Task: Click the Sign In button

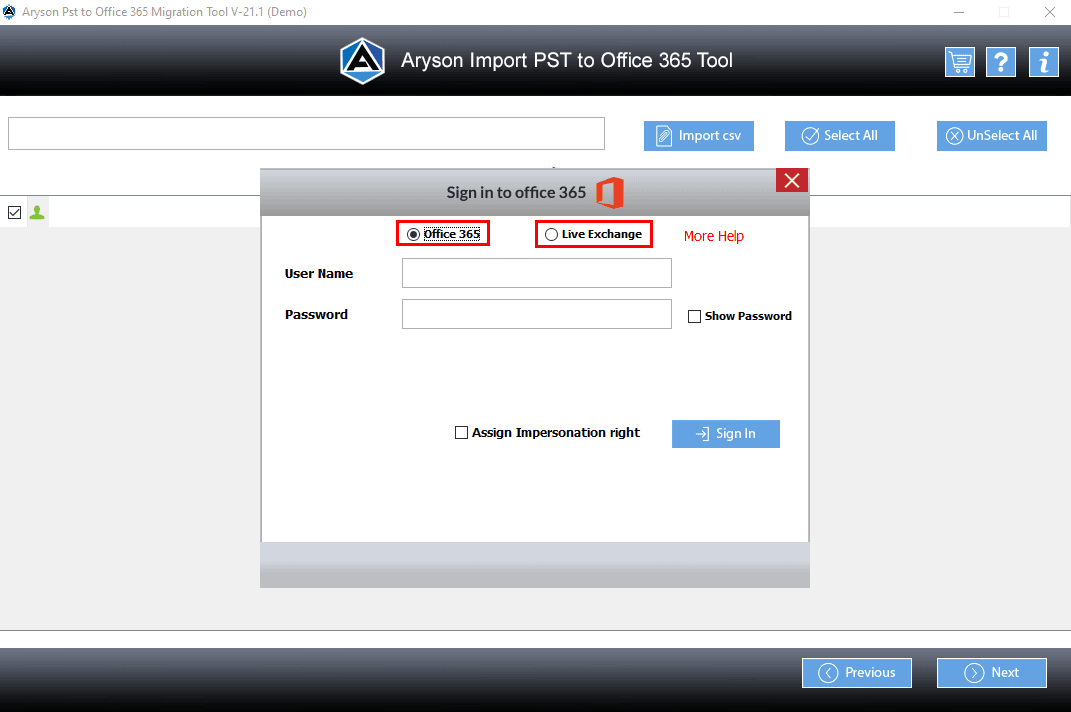Action: 725,434
